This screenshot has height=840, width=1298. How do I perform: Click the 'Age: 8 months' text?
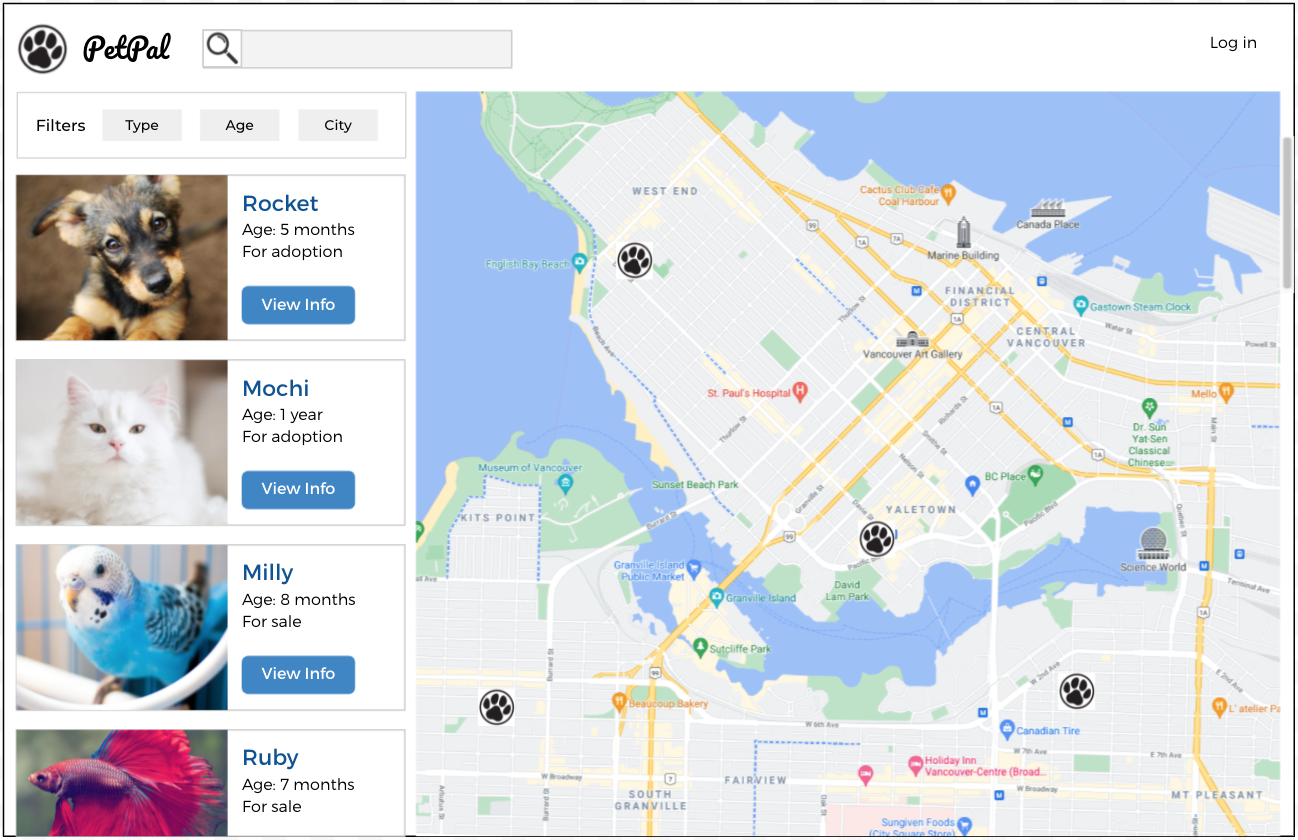[x=298, y=599]
